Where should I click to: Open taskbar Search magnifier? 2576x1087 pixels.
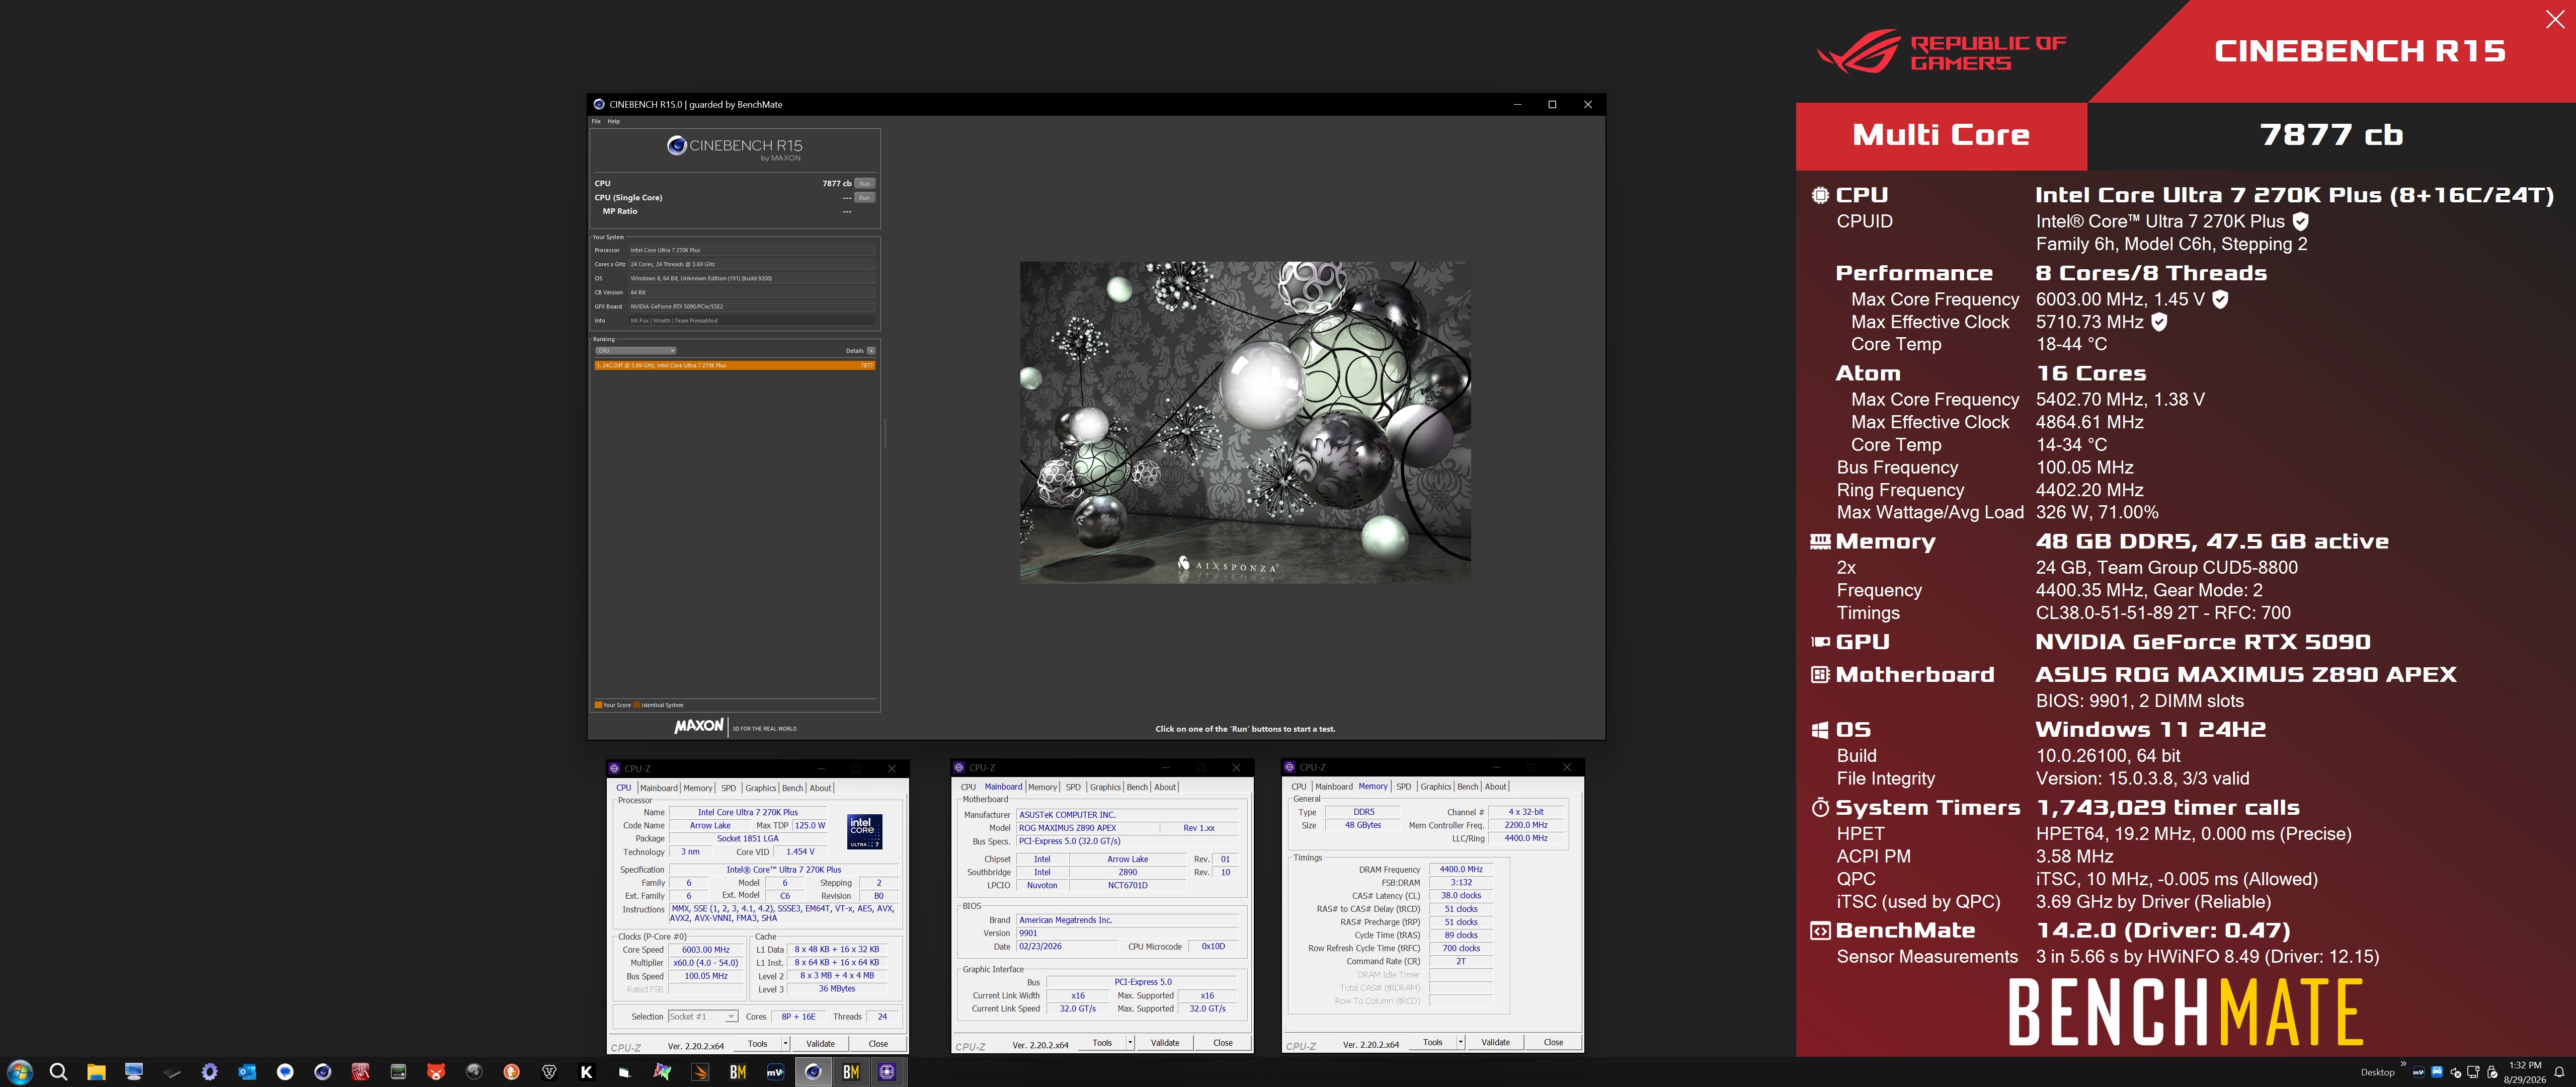click(x=58, y=1072)
